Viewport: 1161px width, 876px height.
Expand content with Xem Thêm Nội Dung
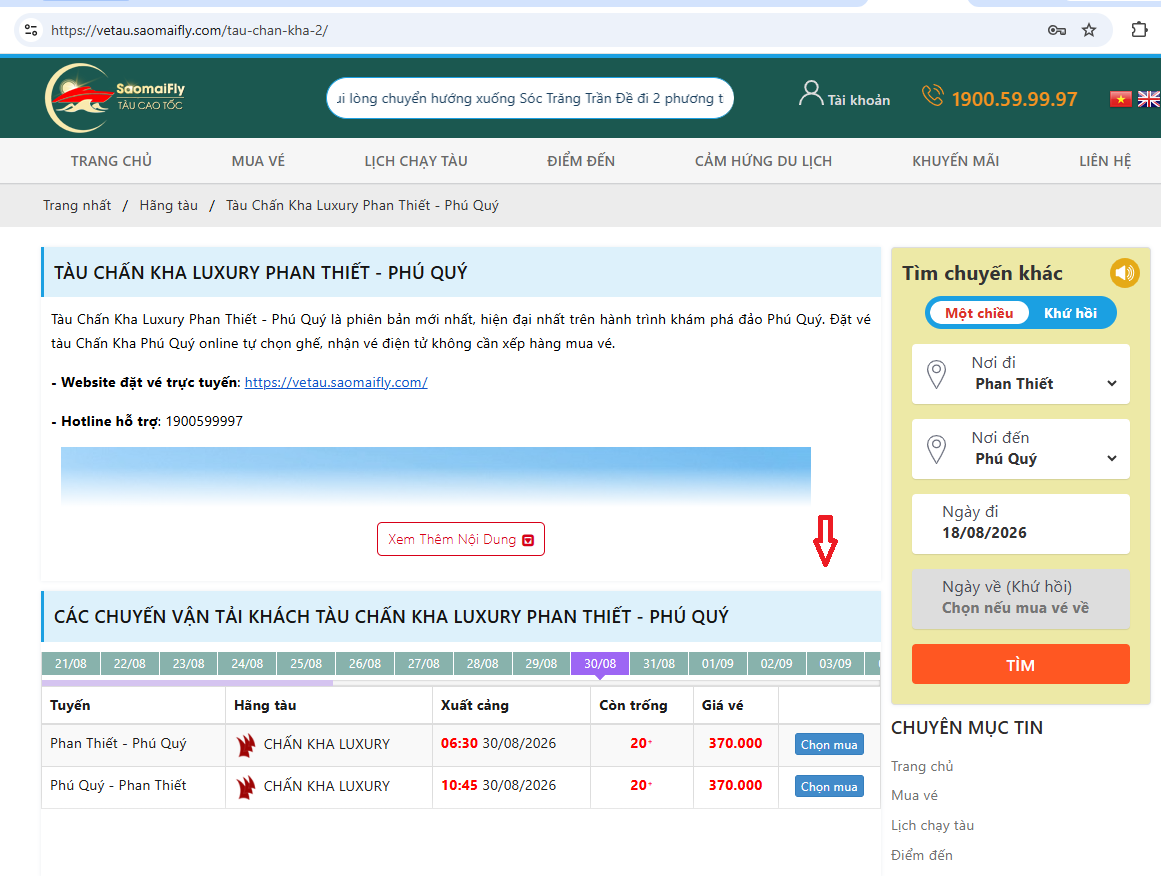461,539
